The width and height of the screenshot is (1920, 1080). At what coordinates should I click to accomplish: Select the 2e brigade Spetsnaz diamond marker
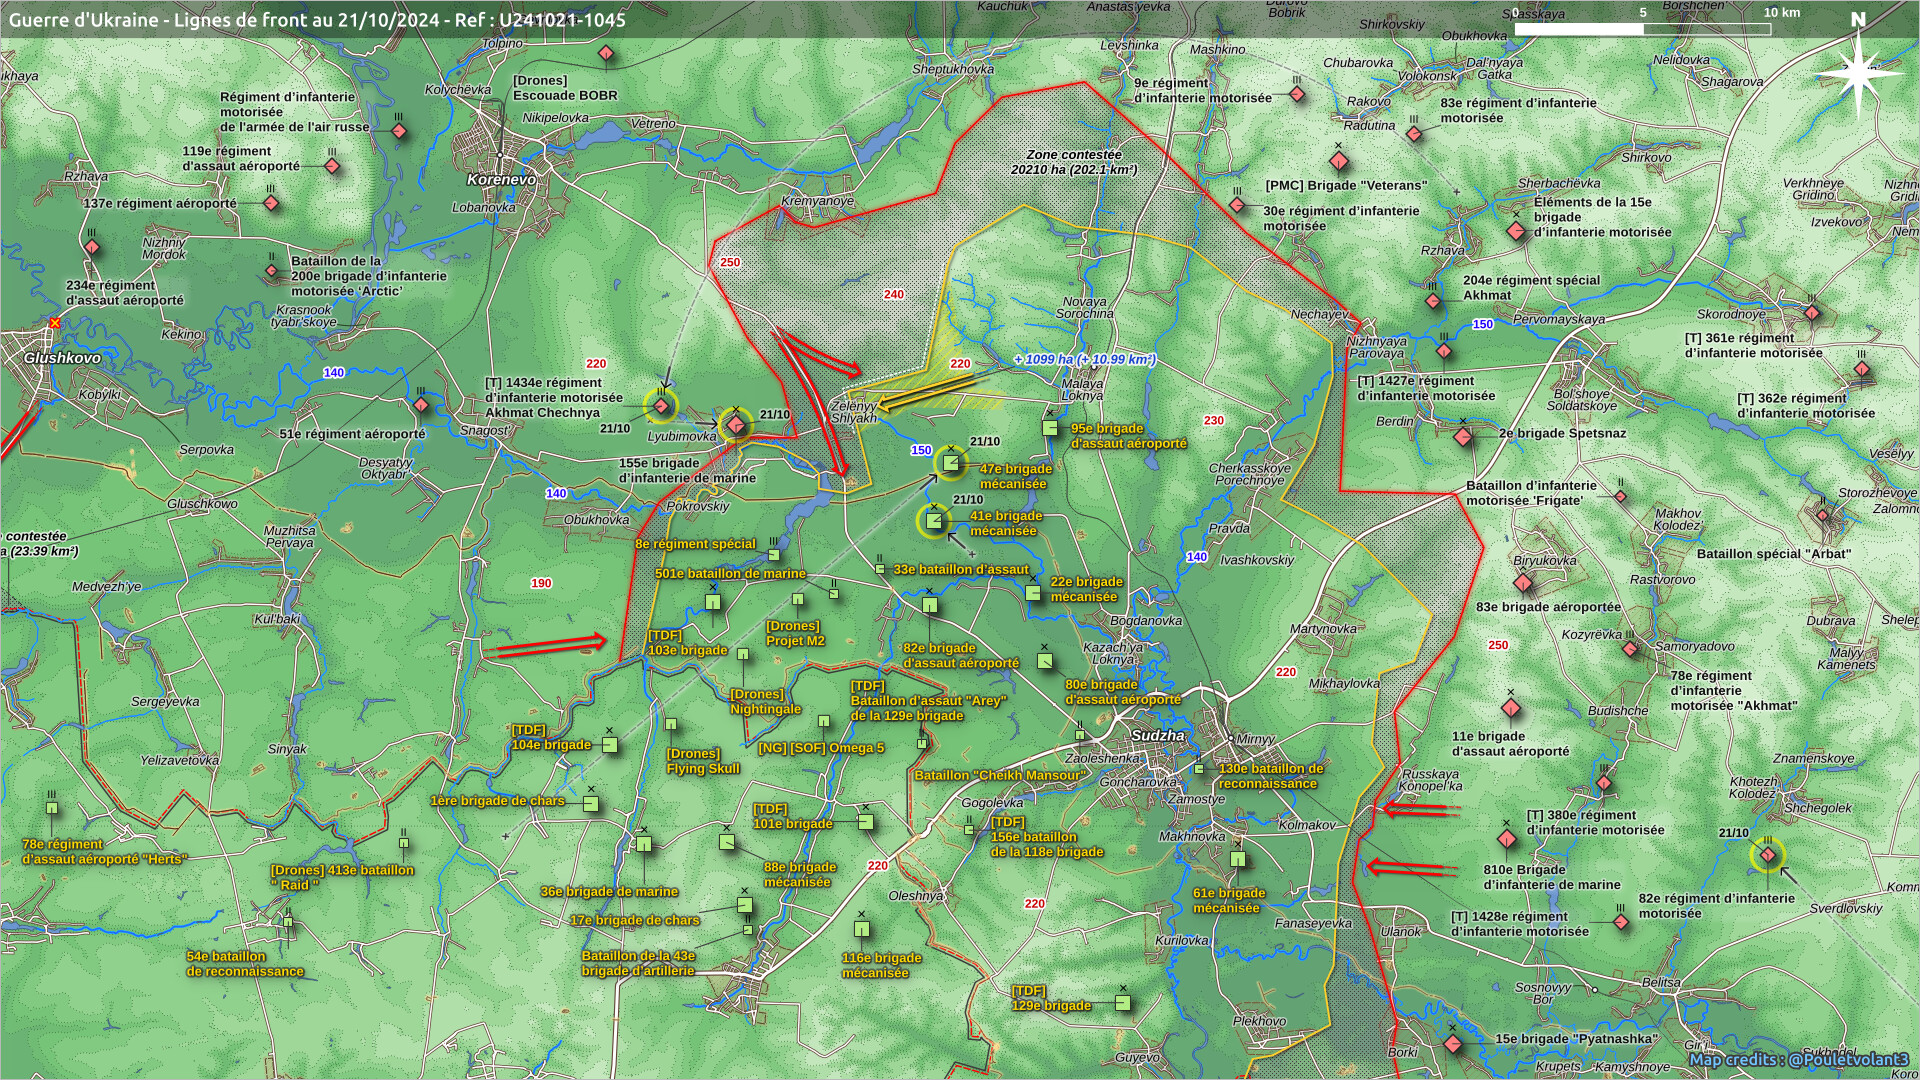click(x=1463, y=437)
